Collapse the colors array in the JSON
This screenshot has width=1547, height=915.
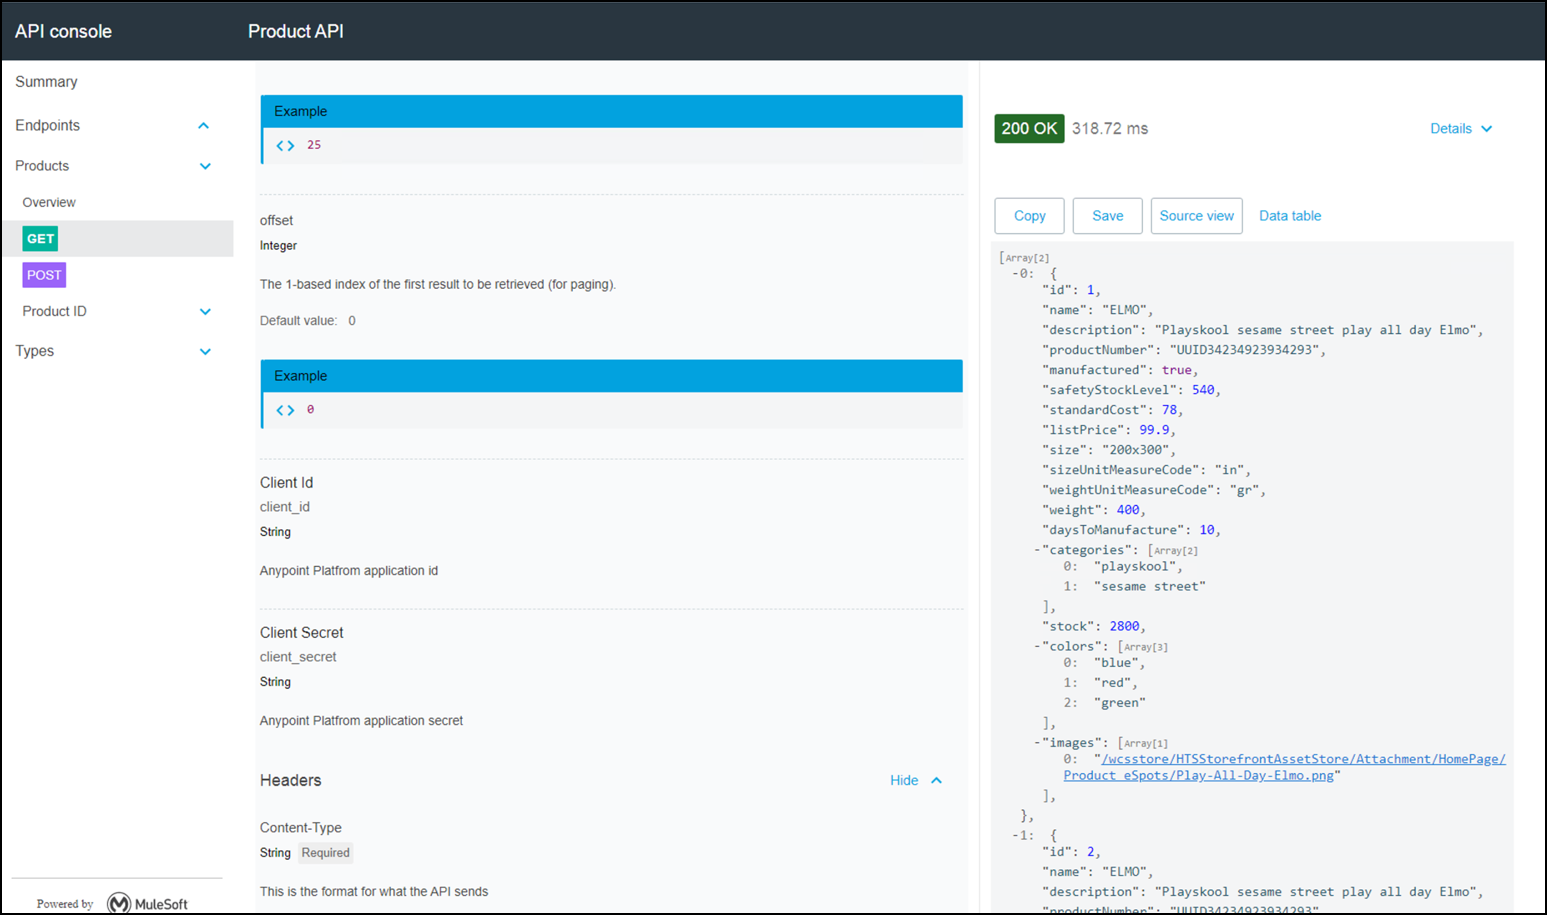[1037, 646]
